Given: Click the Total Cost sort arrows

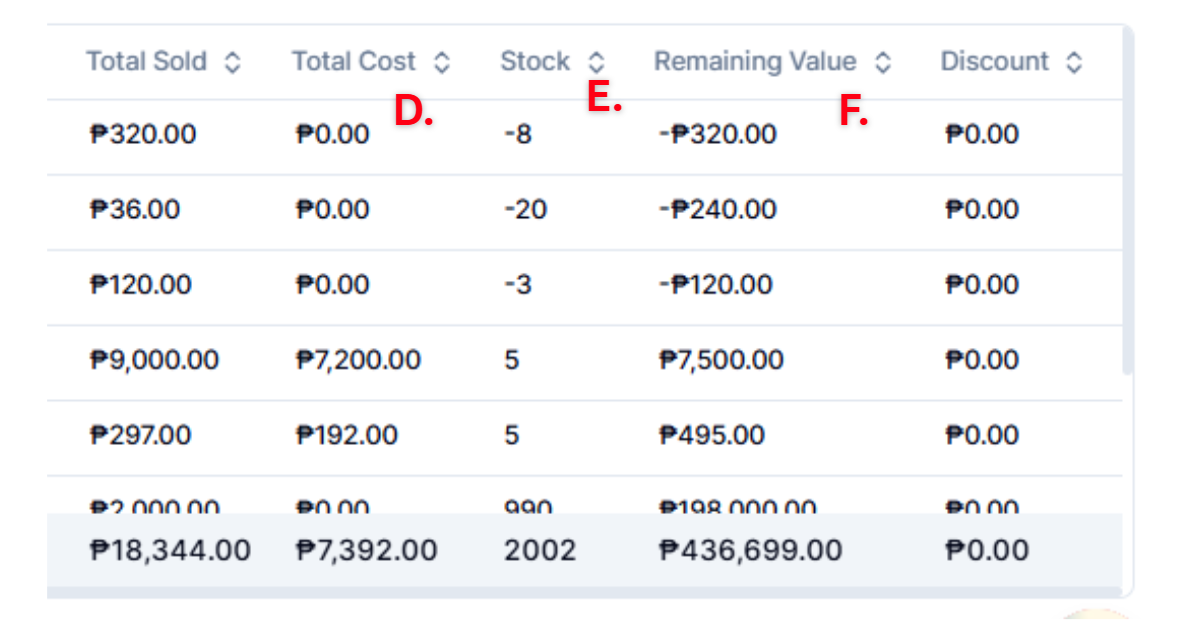Looking at the screenshot, I should click(x=442, y=62).
